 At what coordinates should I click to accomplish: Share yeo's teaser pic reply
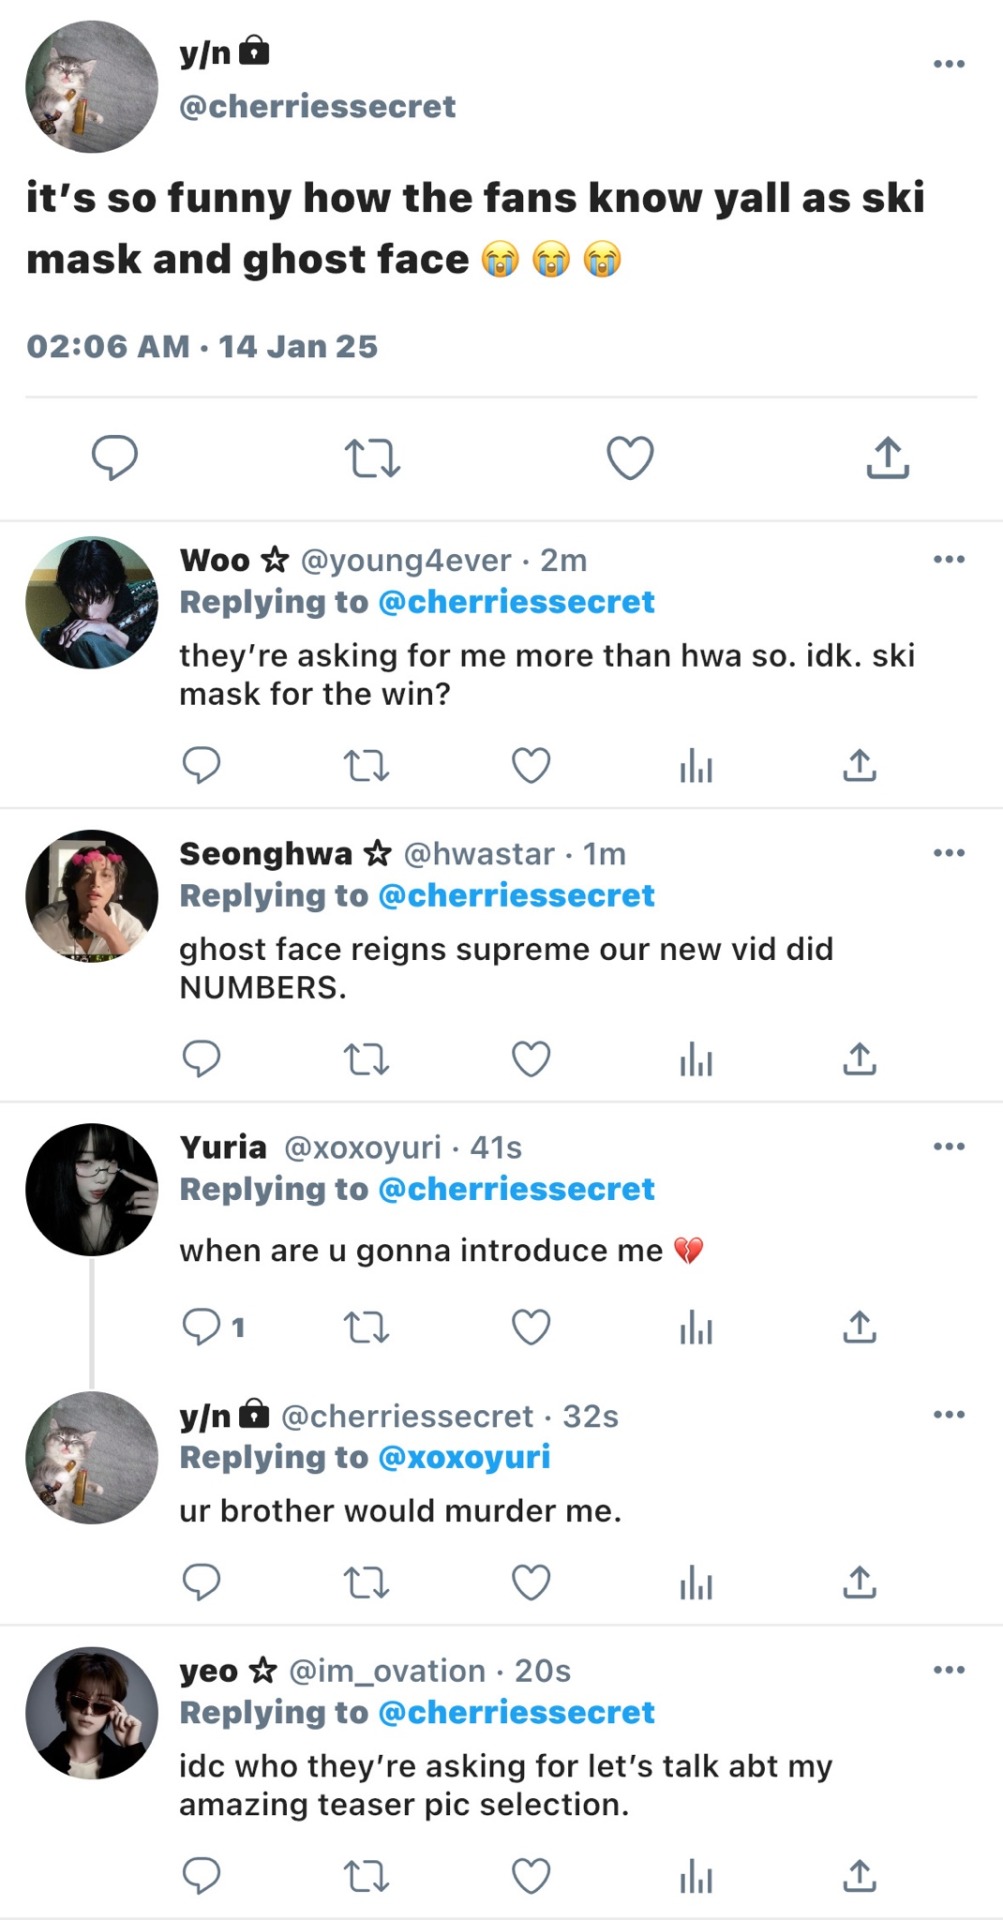click(859, 1876)
